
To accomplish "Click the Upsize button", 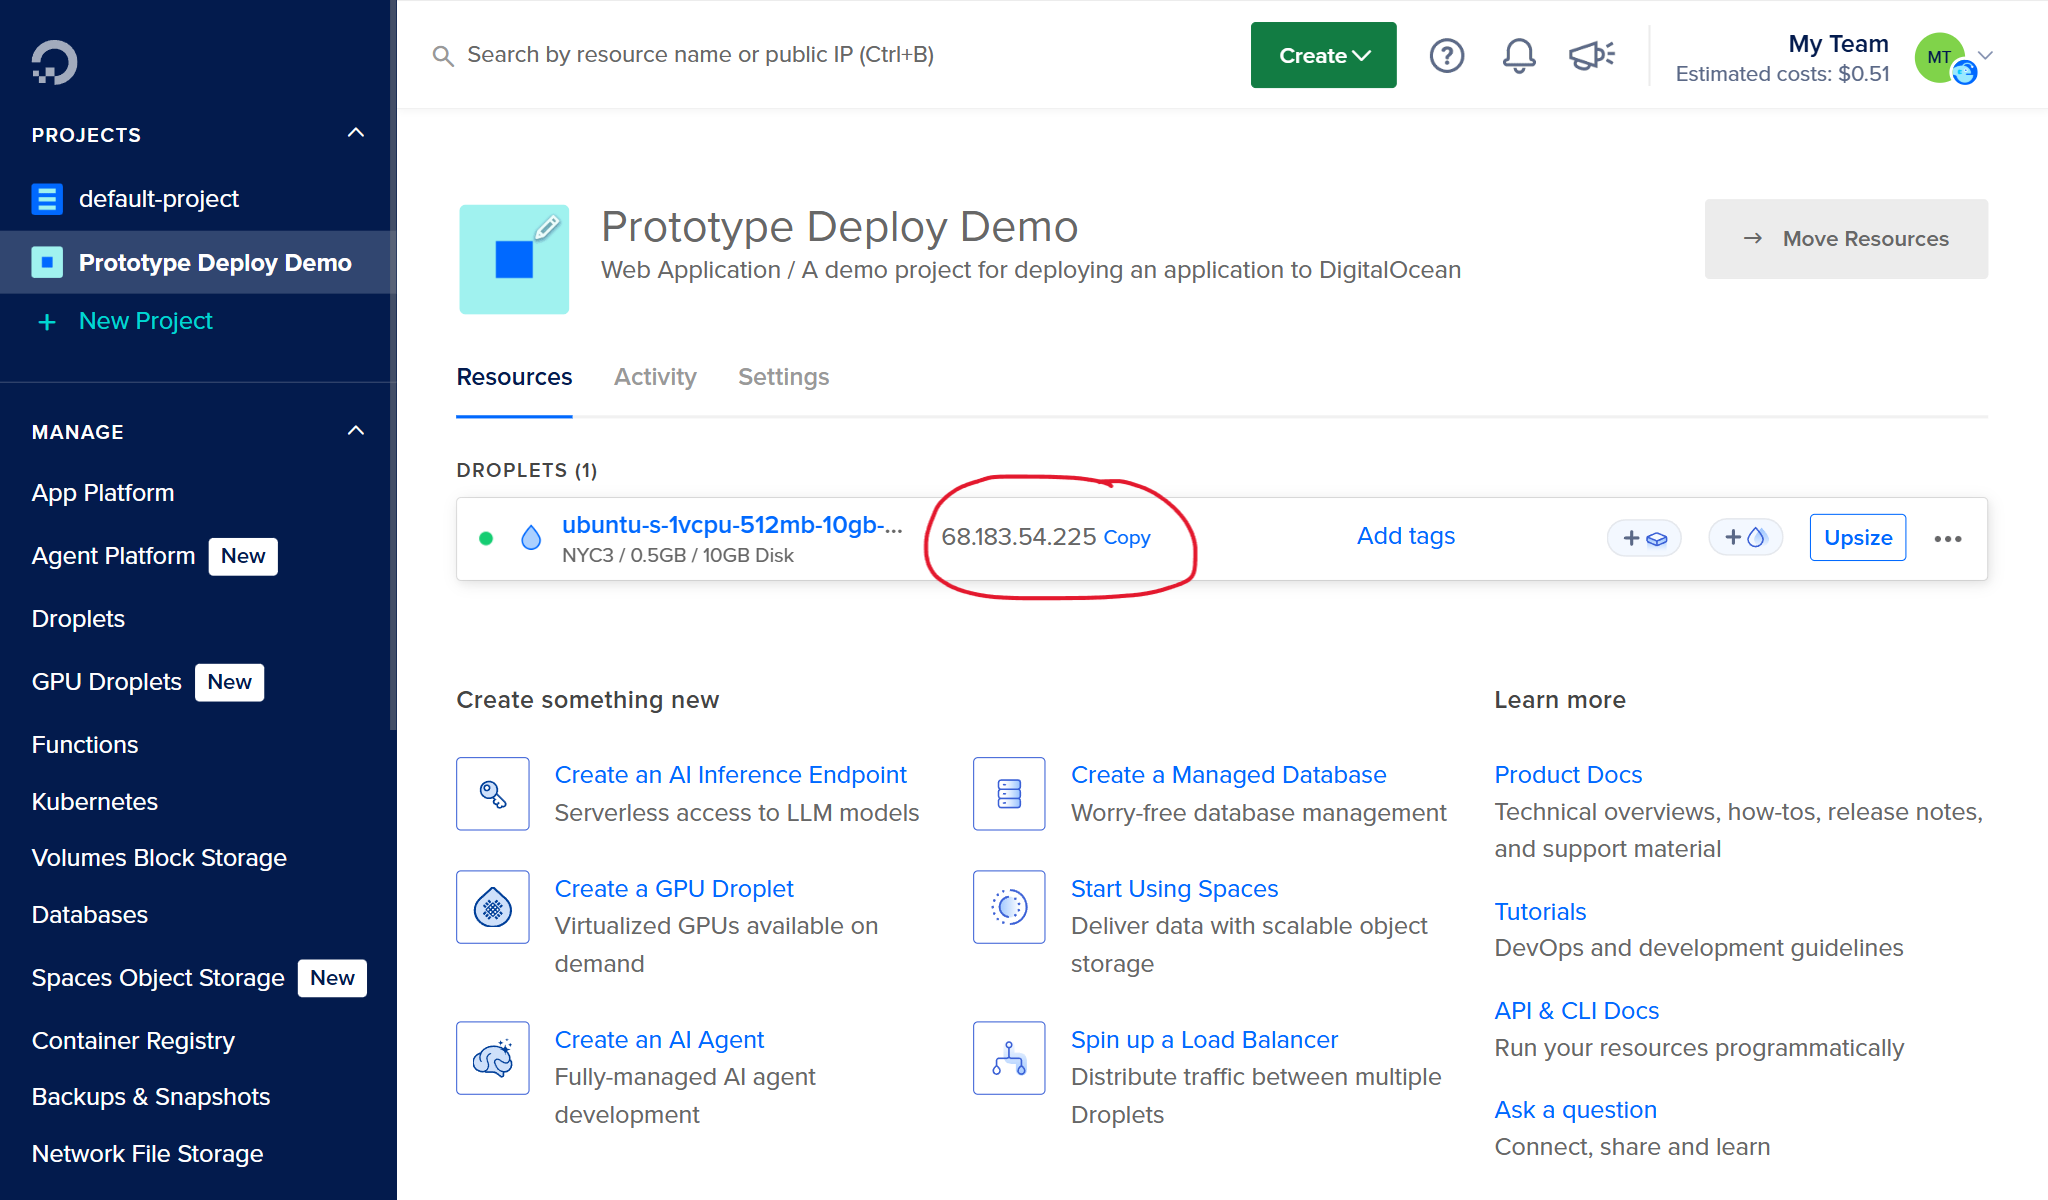I will point(1857,538).
